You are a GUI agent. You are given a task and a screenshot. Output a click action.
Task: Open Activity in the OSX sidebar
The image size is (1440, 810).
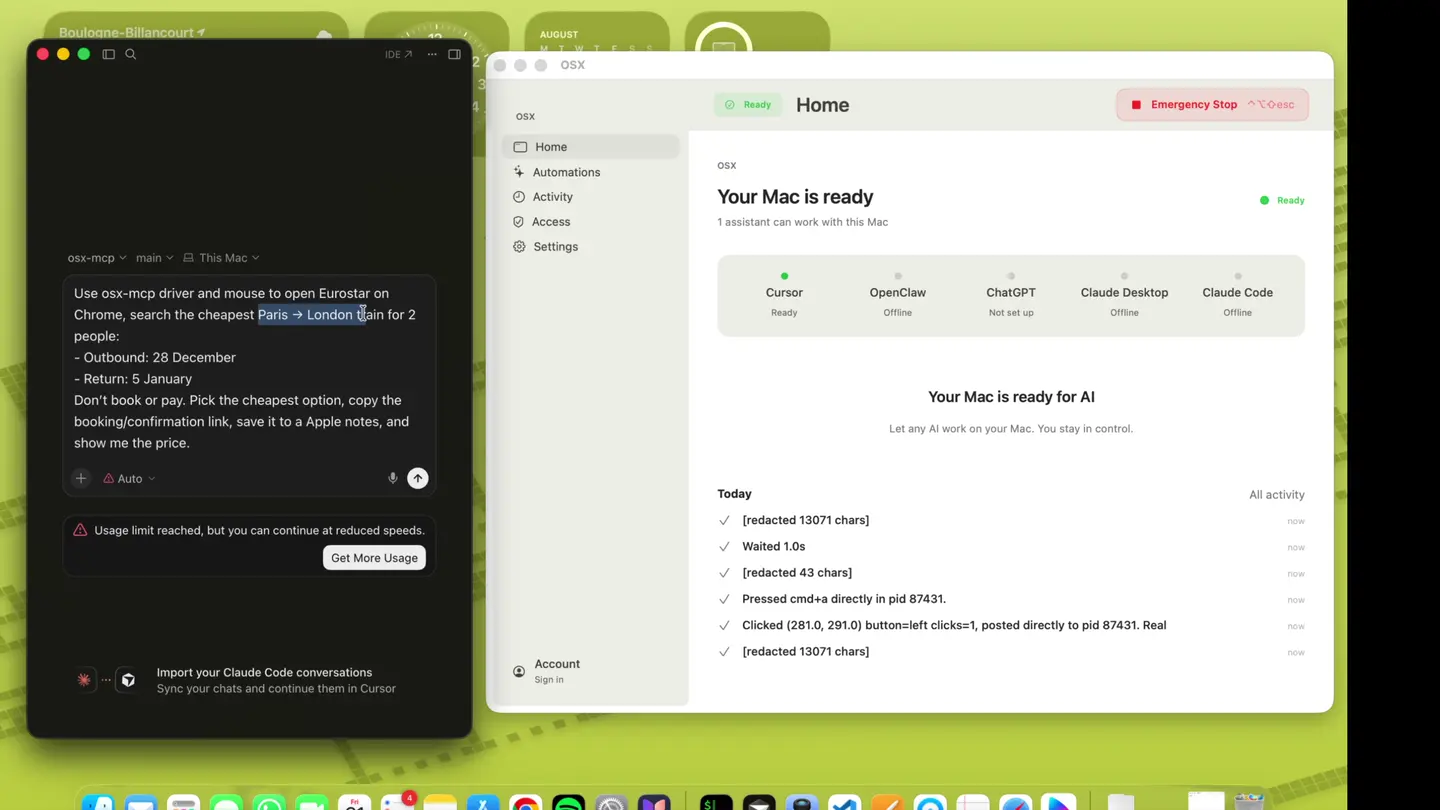click(x=590, y=197)
